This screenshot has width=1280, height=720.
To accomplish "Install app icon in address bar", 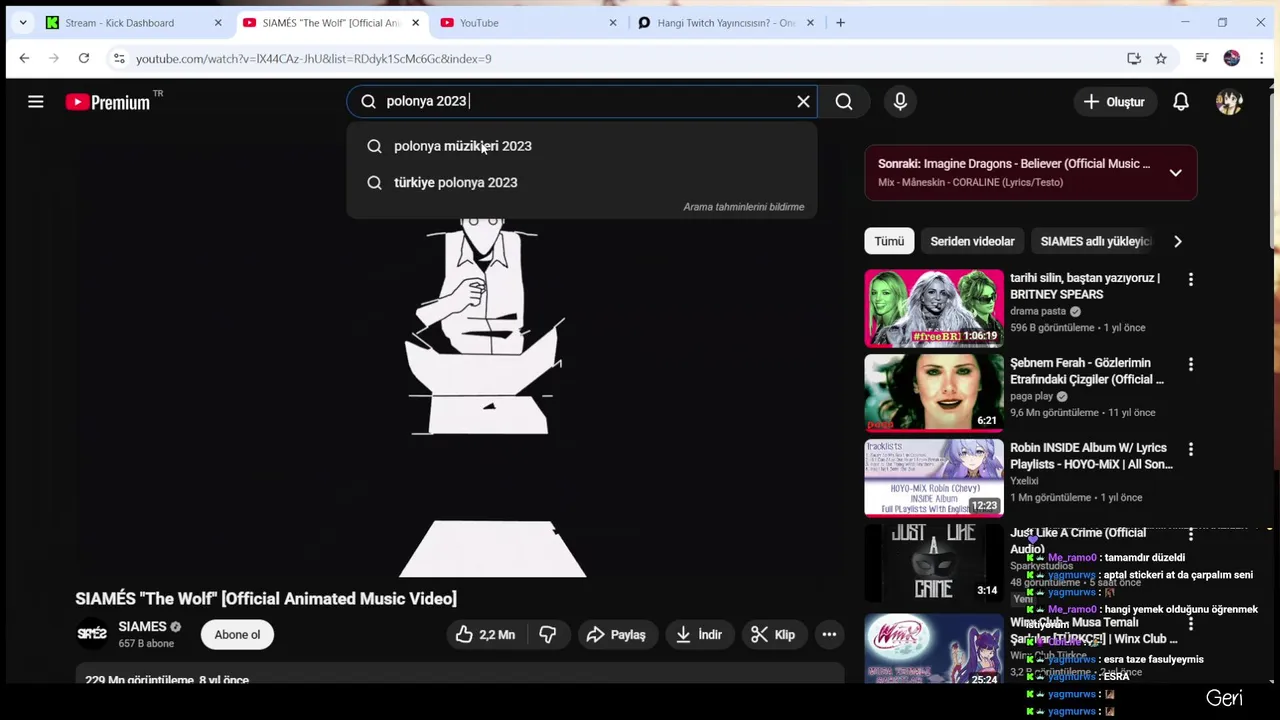I will [1134, 58].
